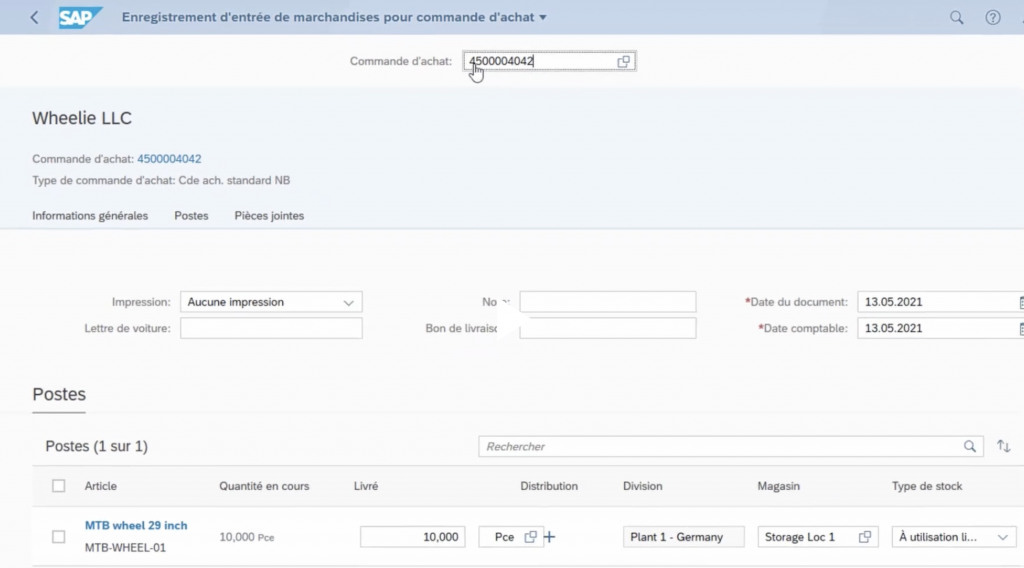
Task: Add distribution with the plus icon
Action: click(549, 537)
